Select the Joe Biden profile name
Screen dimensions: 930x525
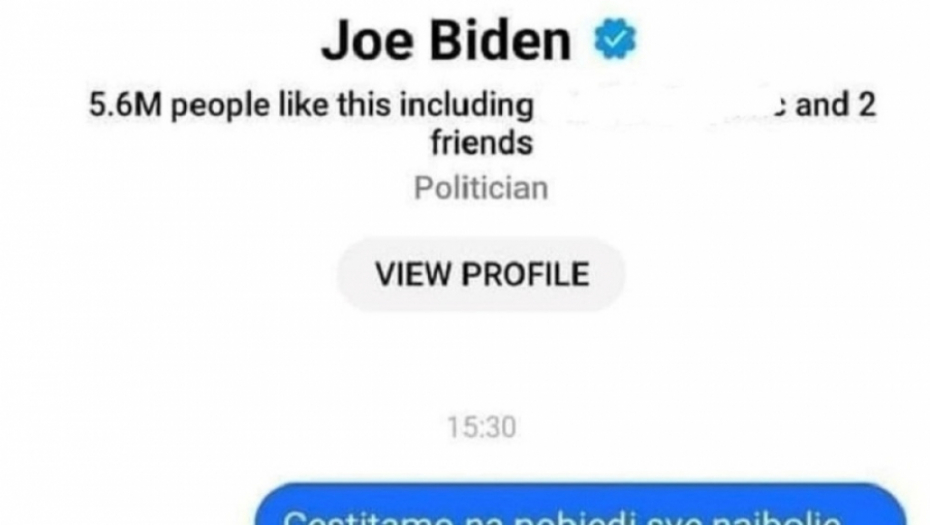coord(446,40)
